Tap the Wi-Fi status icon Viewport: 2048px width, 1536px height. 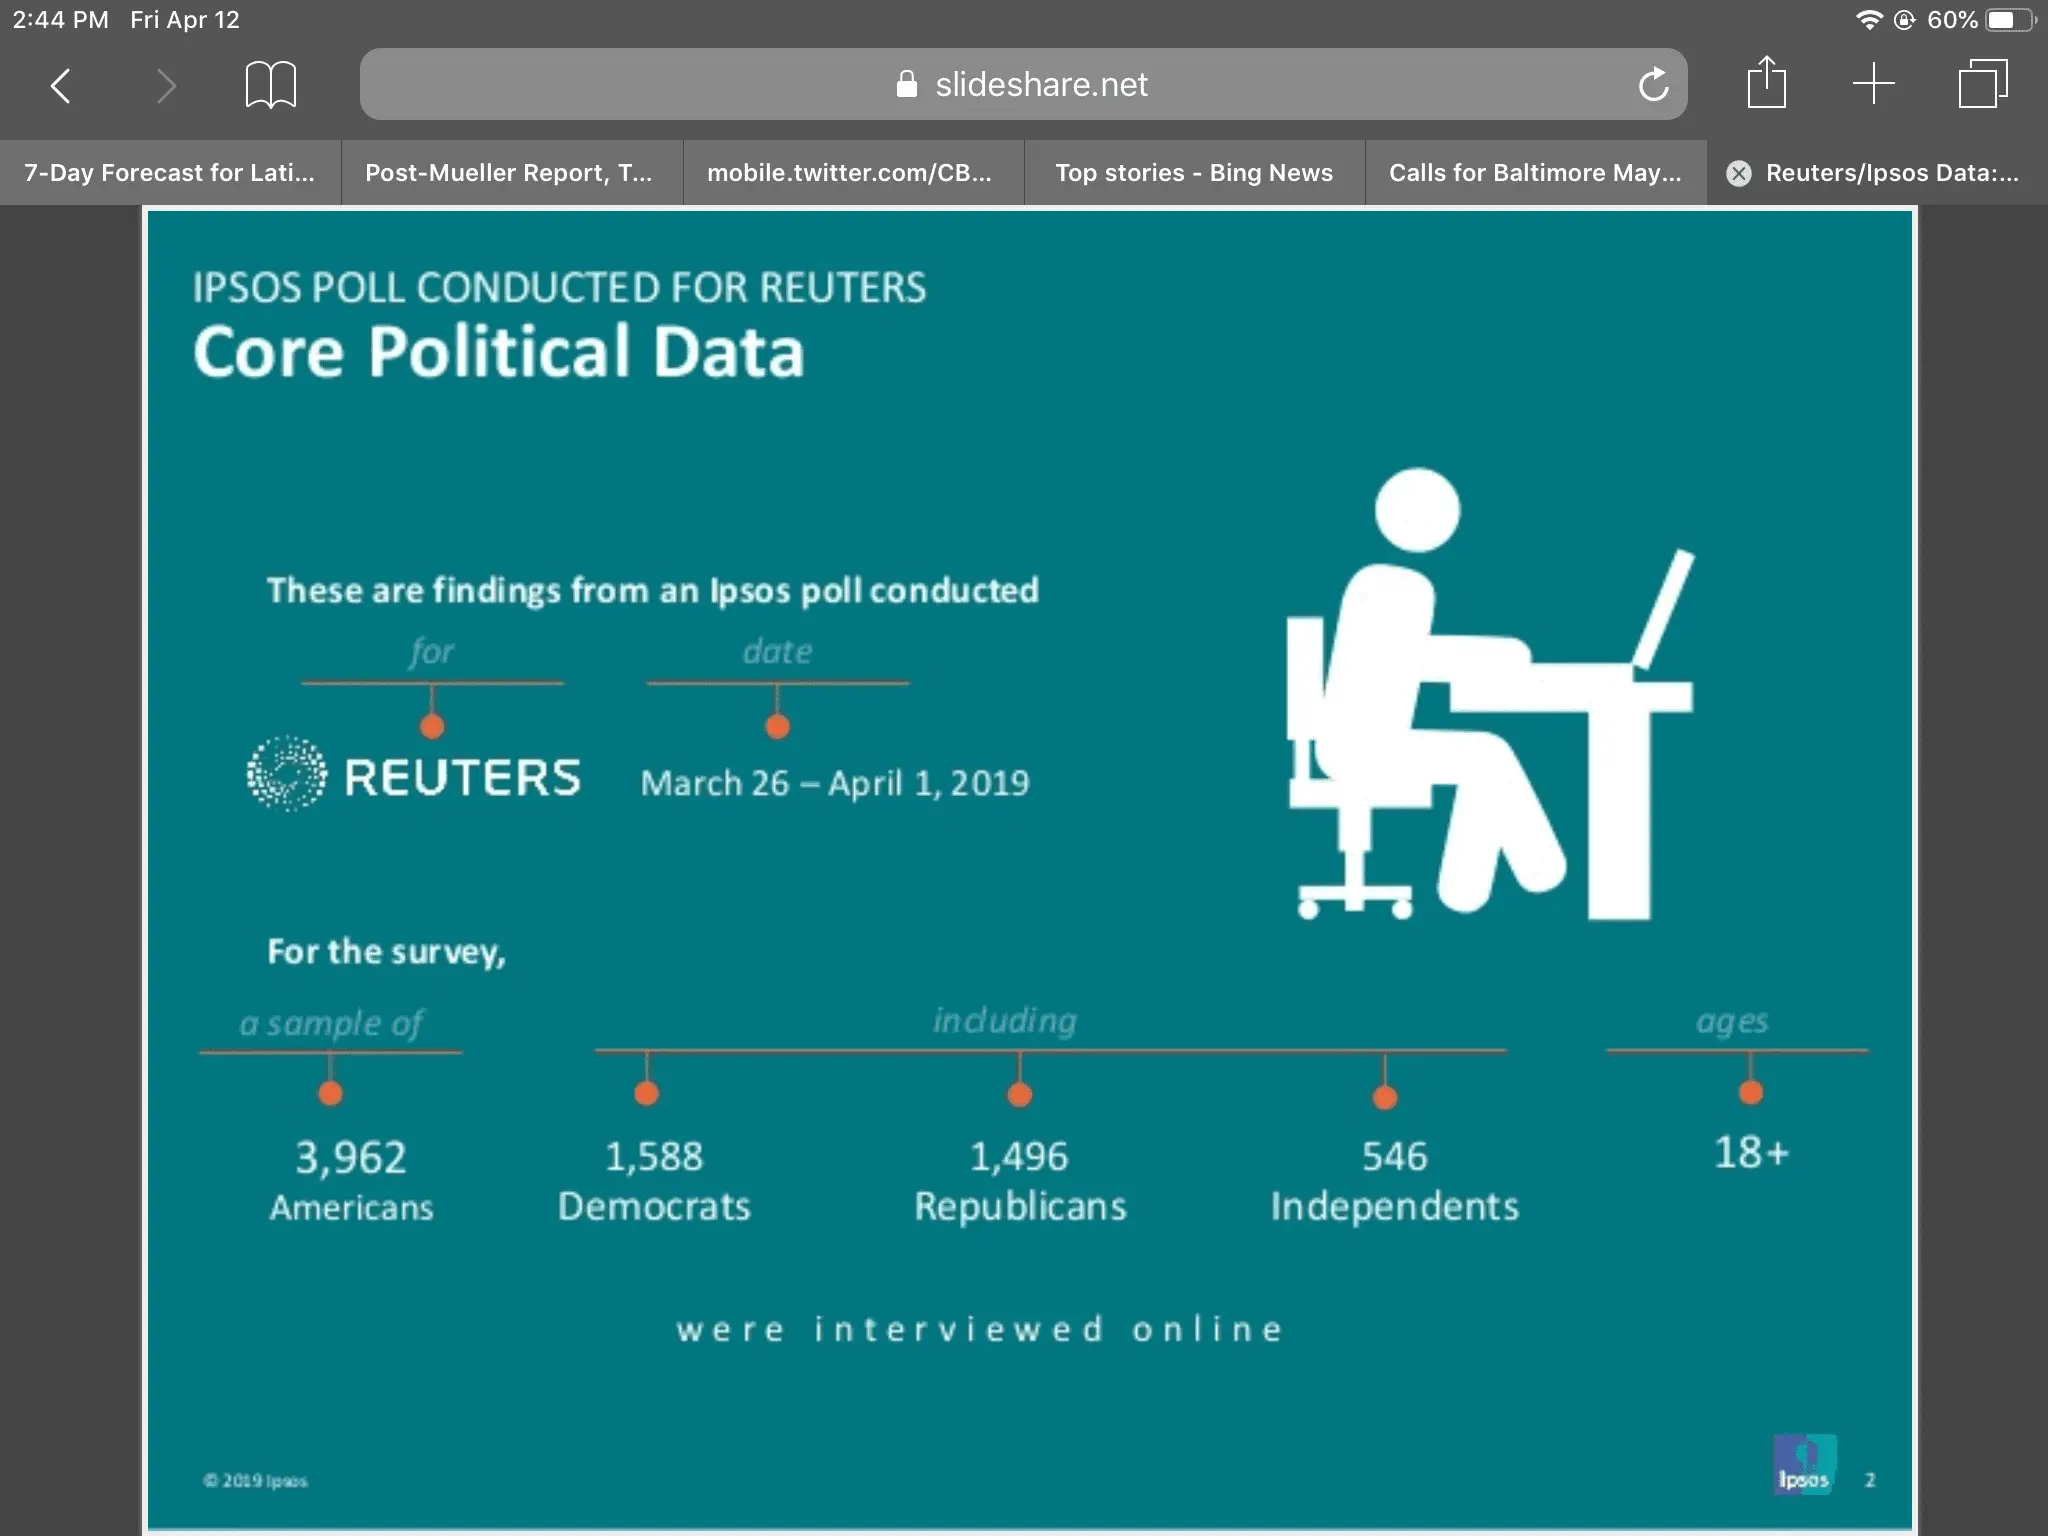(x=1868, y=20)
